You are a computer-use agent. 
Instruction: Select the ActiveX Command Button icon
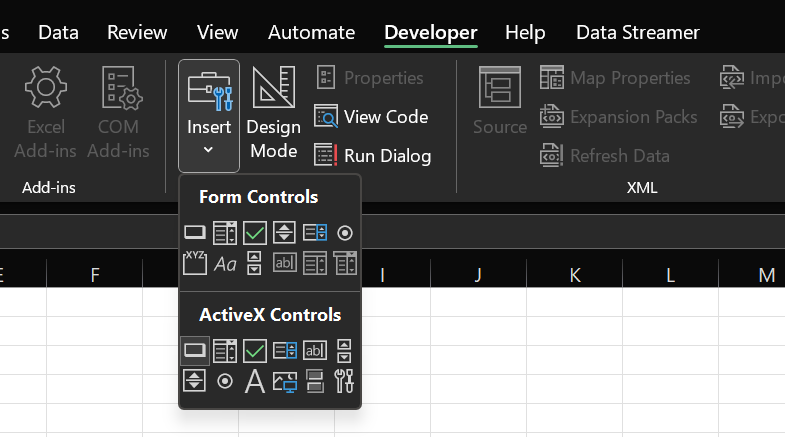(195, 350)
